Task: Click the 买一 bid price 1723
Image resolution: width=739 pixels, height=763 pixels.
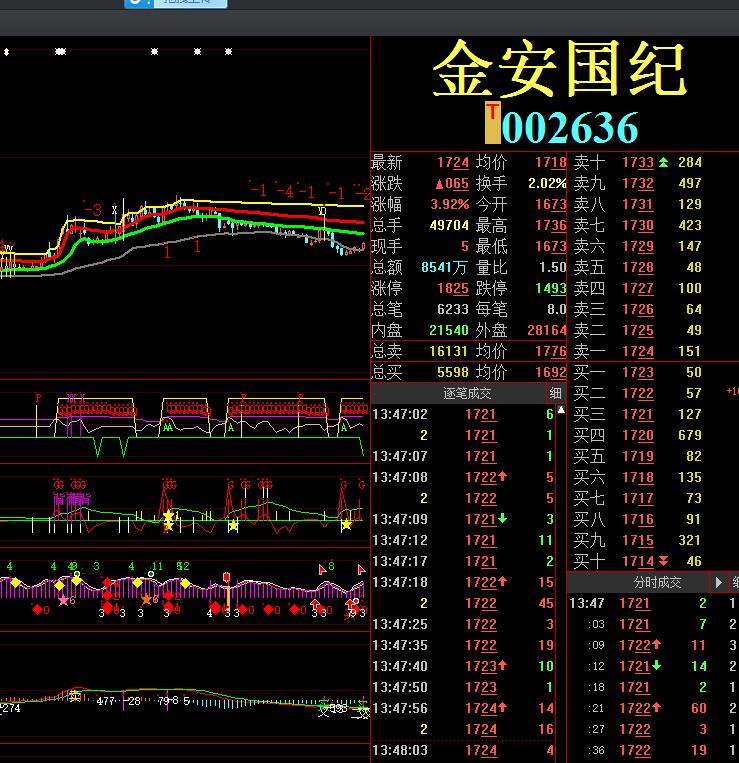Action: (x=638, y=372)
